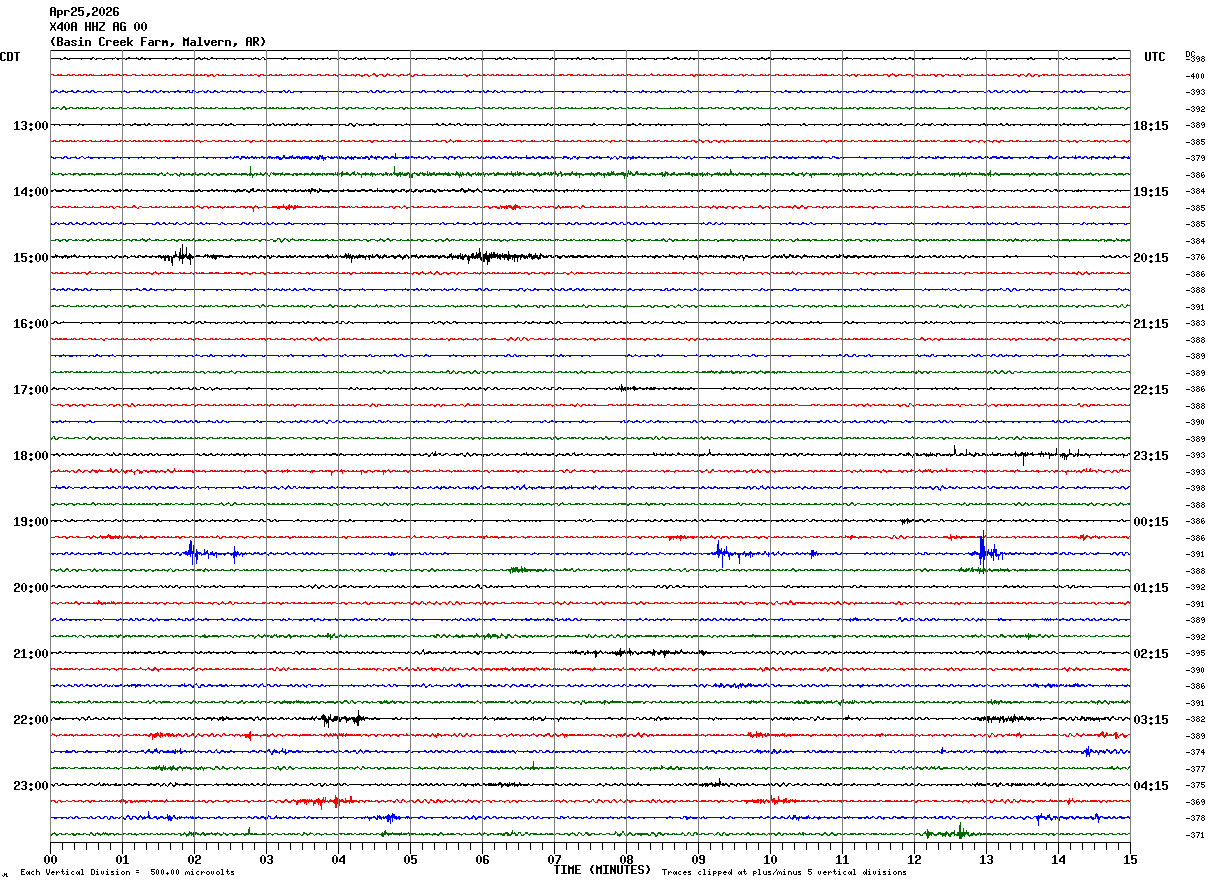
Task: Click the DC offset value -375
Action: [x=1195, y=785]
